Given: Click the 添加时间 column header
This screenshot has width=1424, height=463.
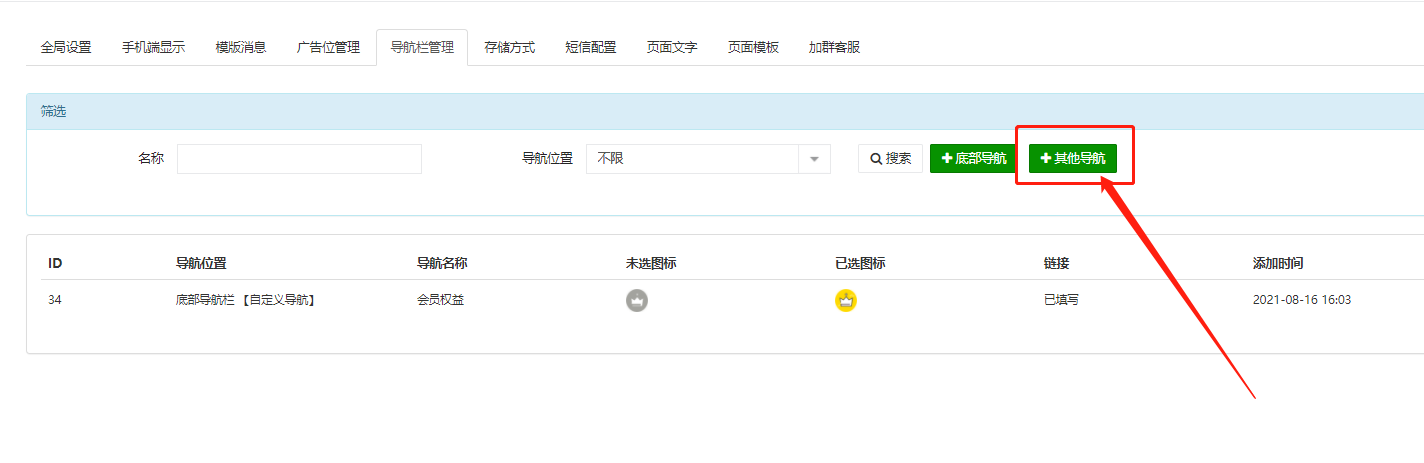Looking at the screenshot, I should point(1278,263).
